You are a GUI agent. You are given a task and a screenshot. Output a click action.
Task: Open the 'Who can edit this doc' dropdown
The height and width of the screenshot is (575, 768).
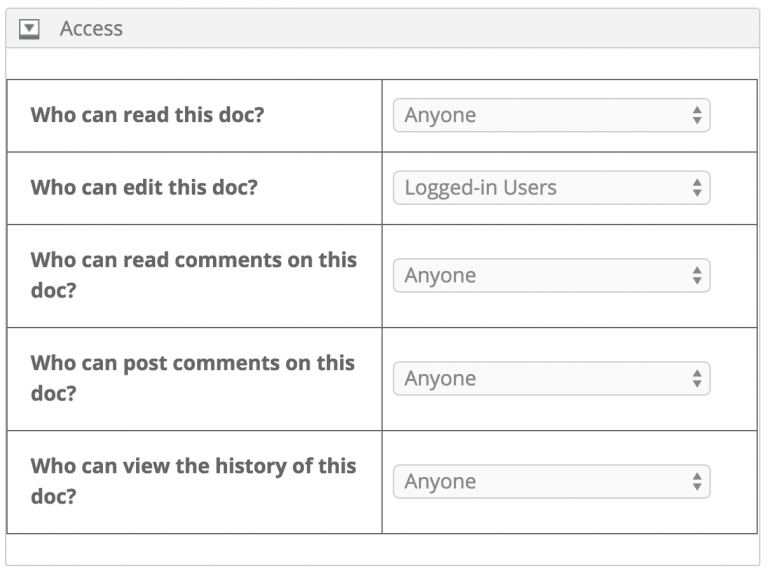click(x=552, y=188)
